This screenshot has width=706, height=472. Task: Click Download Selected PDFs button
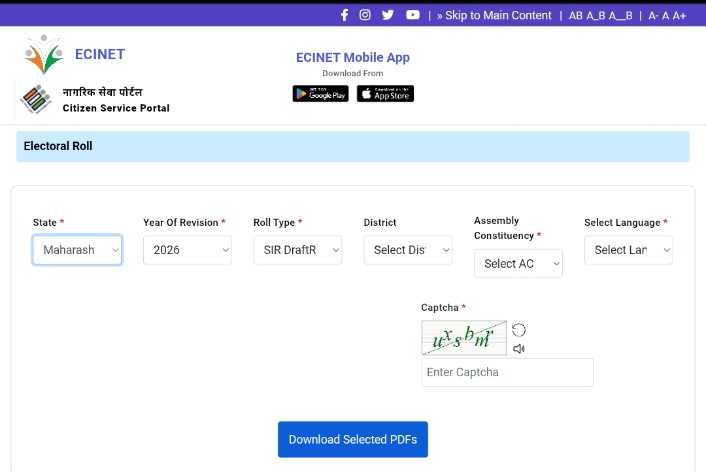(x=353, y=439)
